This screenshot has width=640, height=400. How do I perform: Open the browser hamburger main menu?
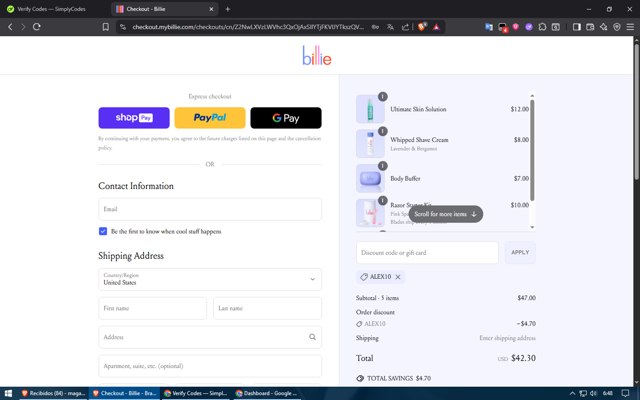click(x=630, y=27)
